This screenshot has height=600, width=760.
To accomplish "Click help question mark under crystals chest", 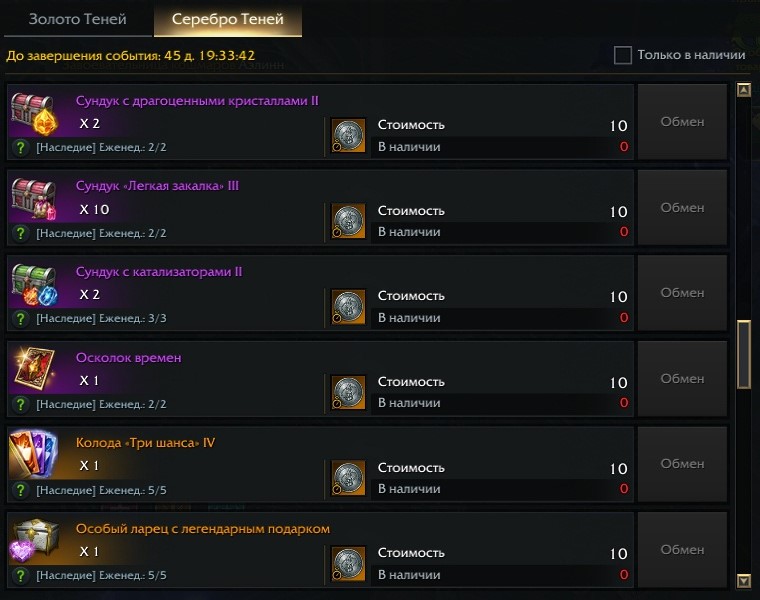I will (x=20, y=147).
